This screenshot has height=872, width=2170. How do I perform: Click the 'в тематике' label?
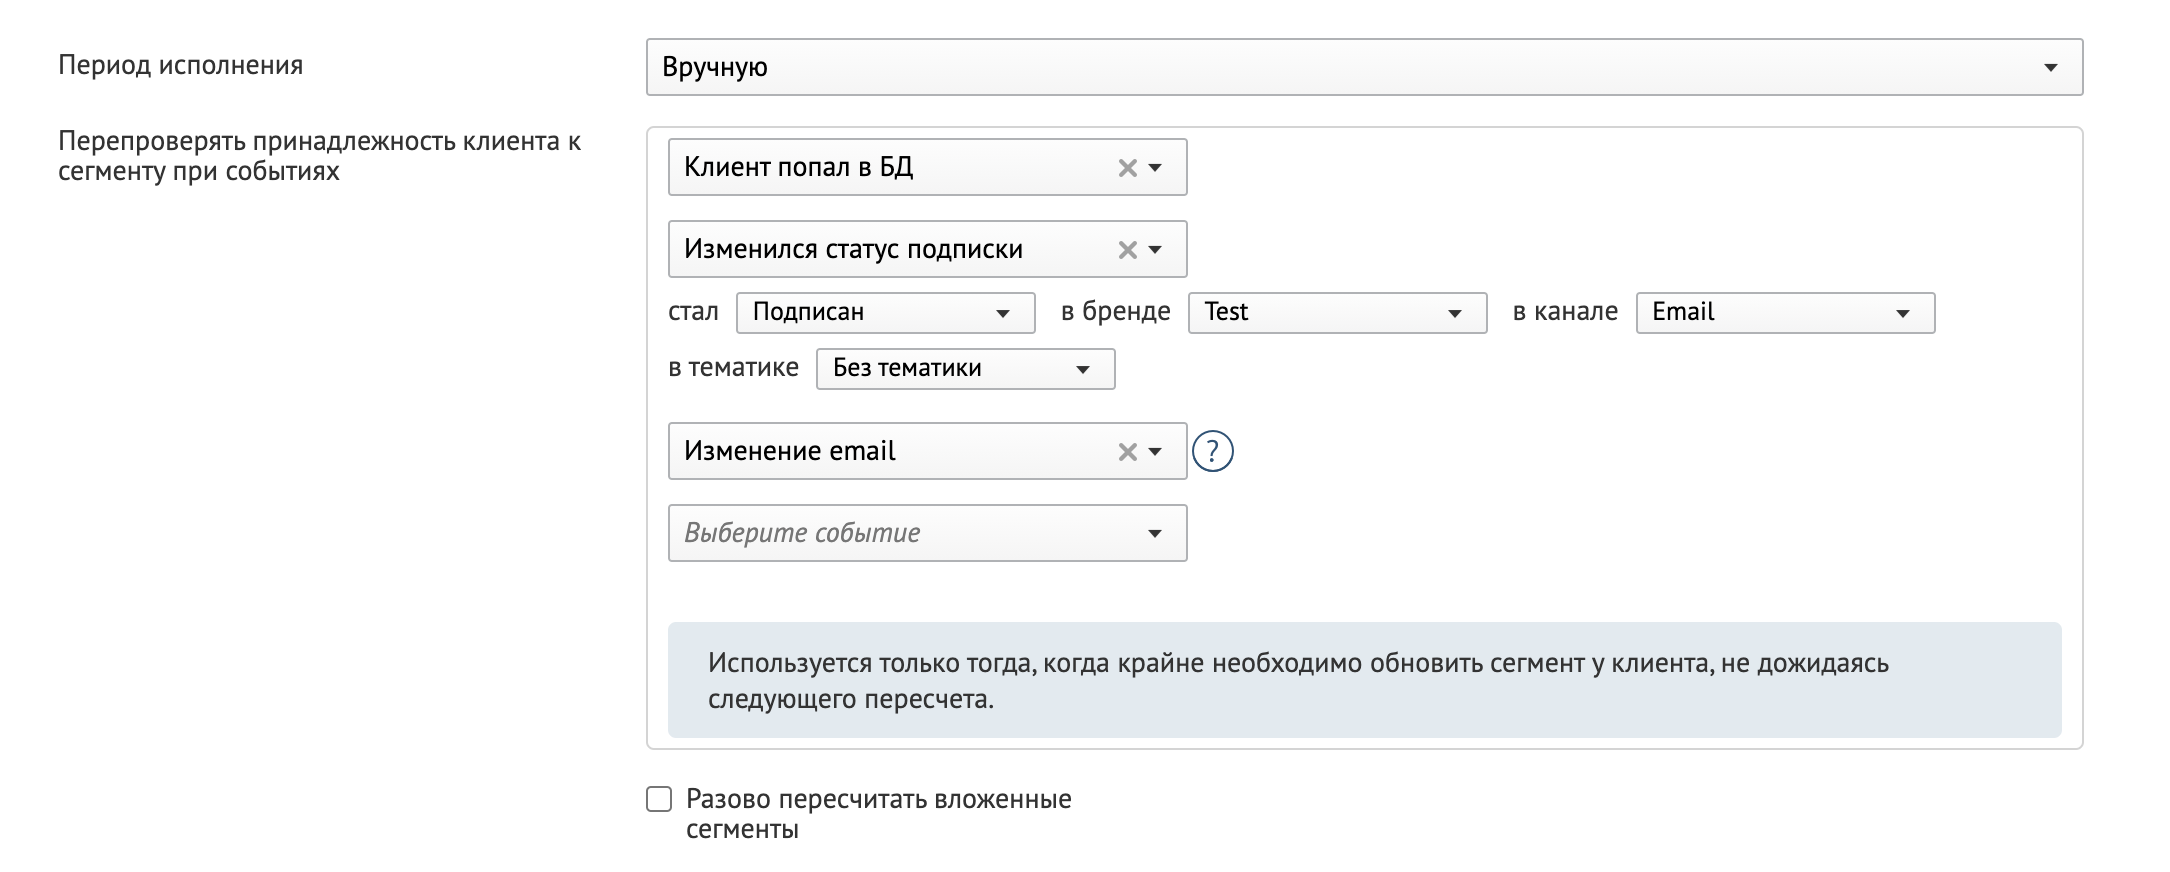[733, 368]
